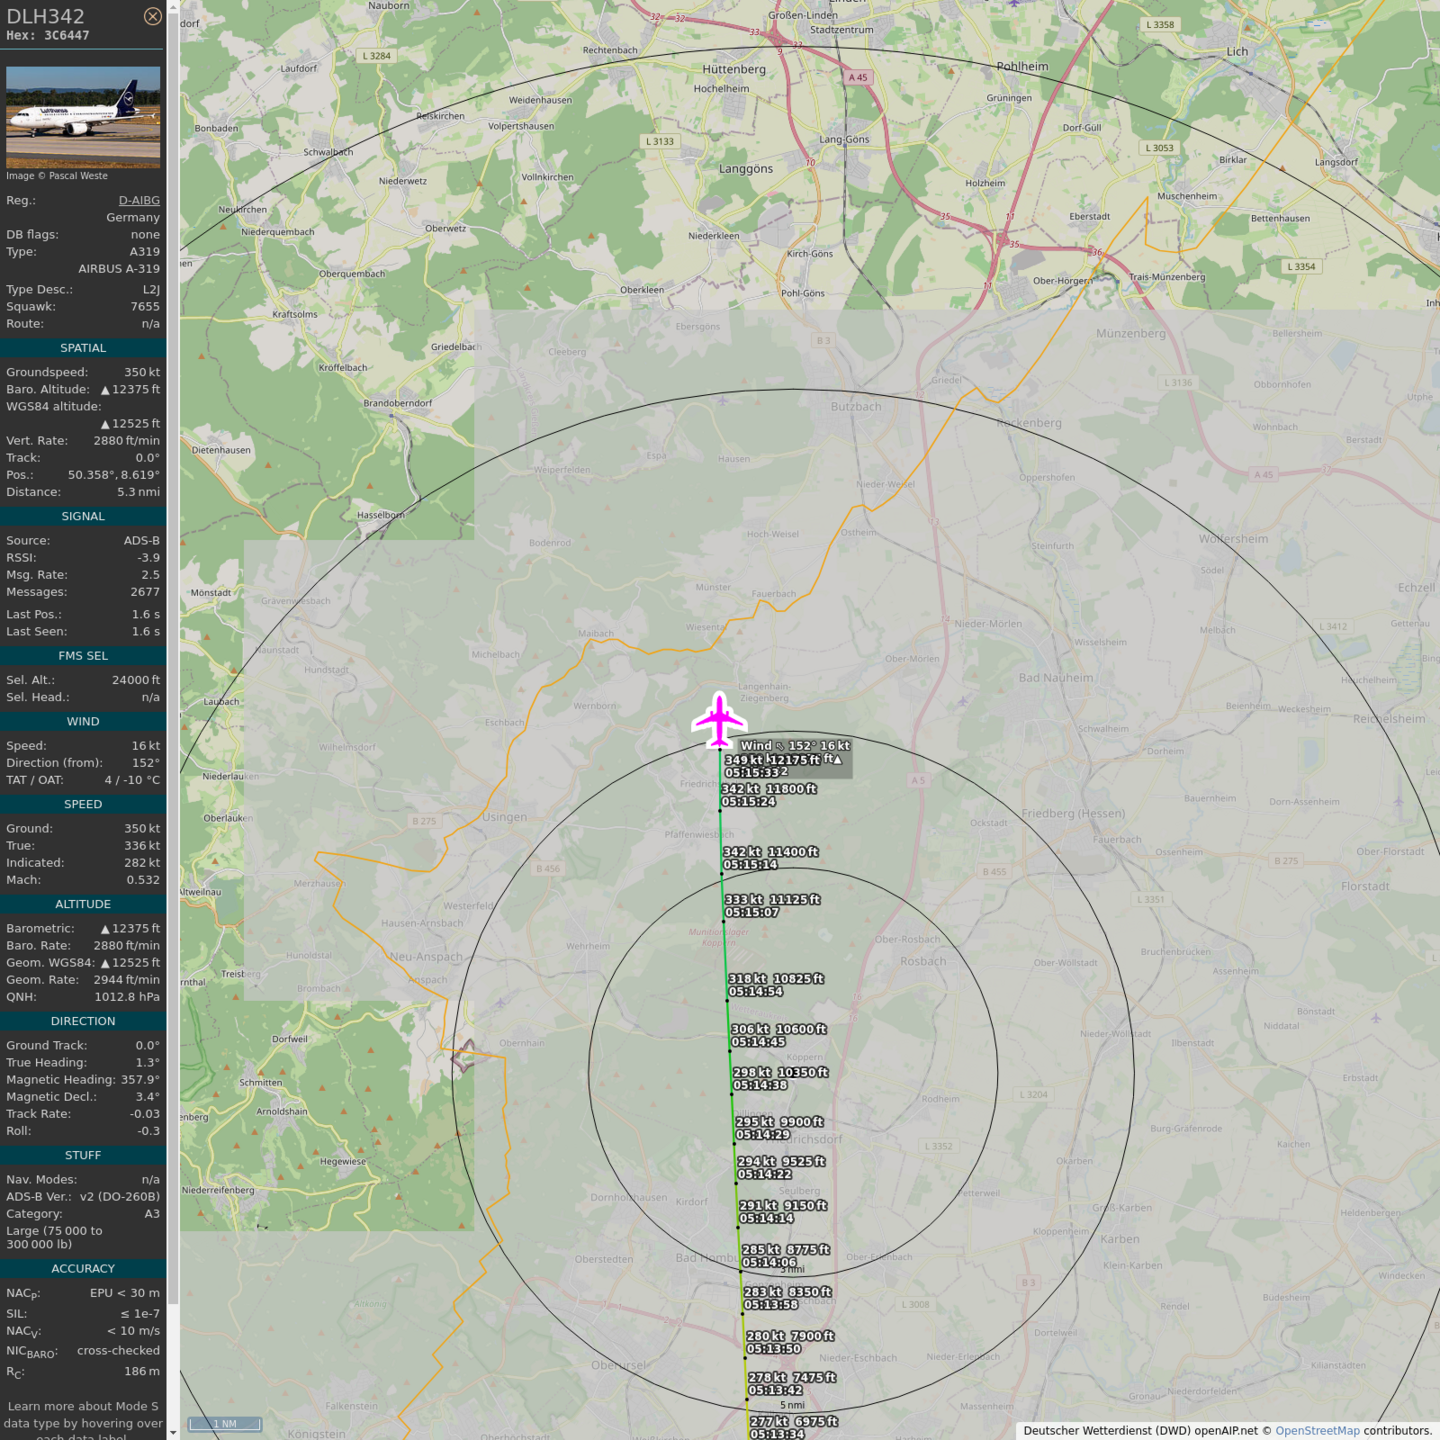
Task: Click the 1 NM map scale bar
Action: click(225, 1424)
